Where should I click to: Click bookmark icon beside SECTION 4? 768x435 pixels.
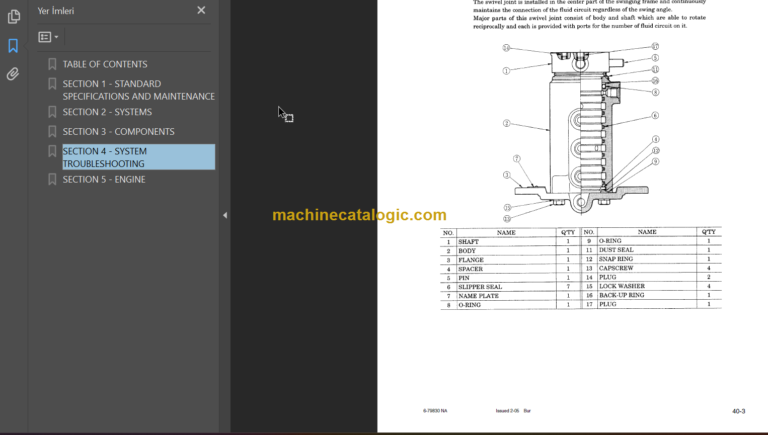point(52,151)
